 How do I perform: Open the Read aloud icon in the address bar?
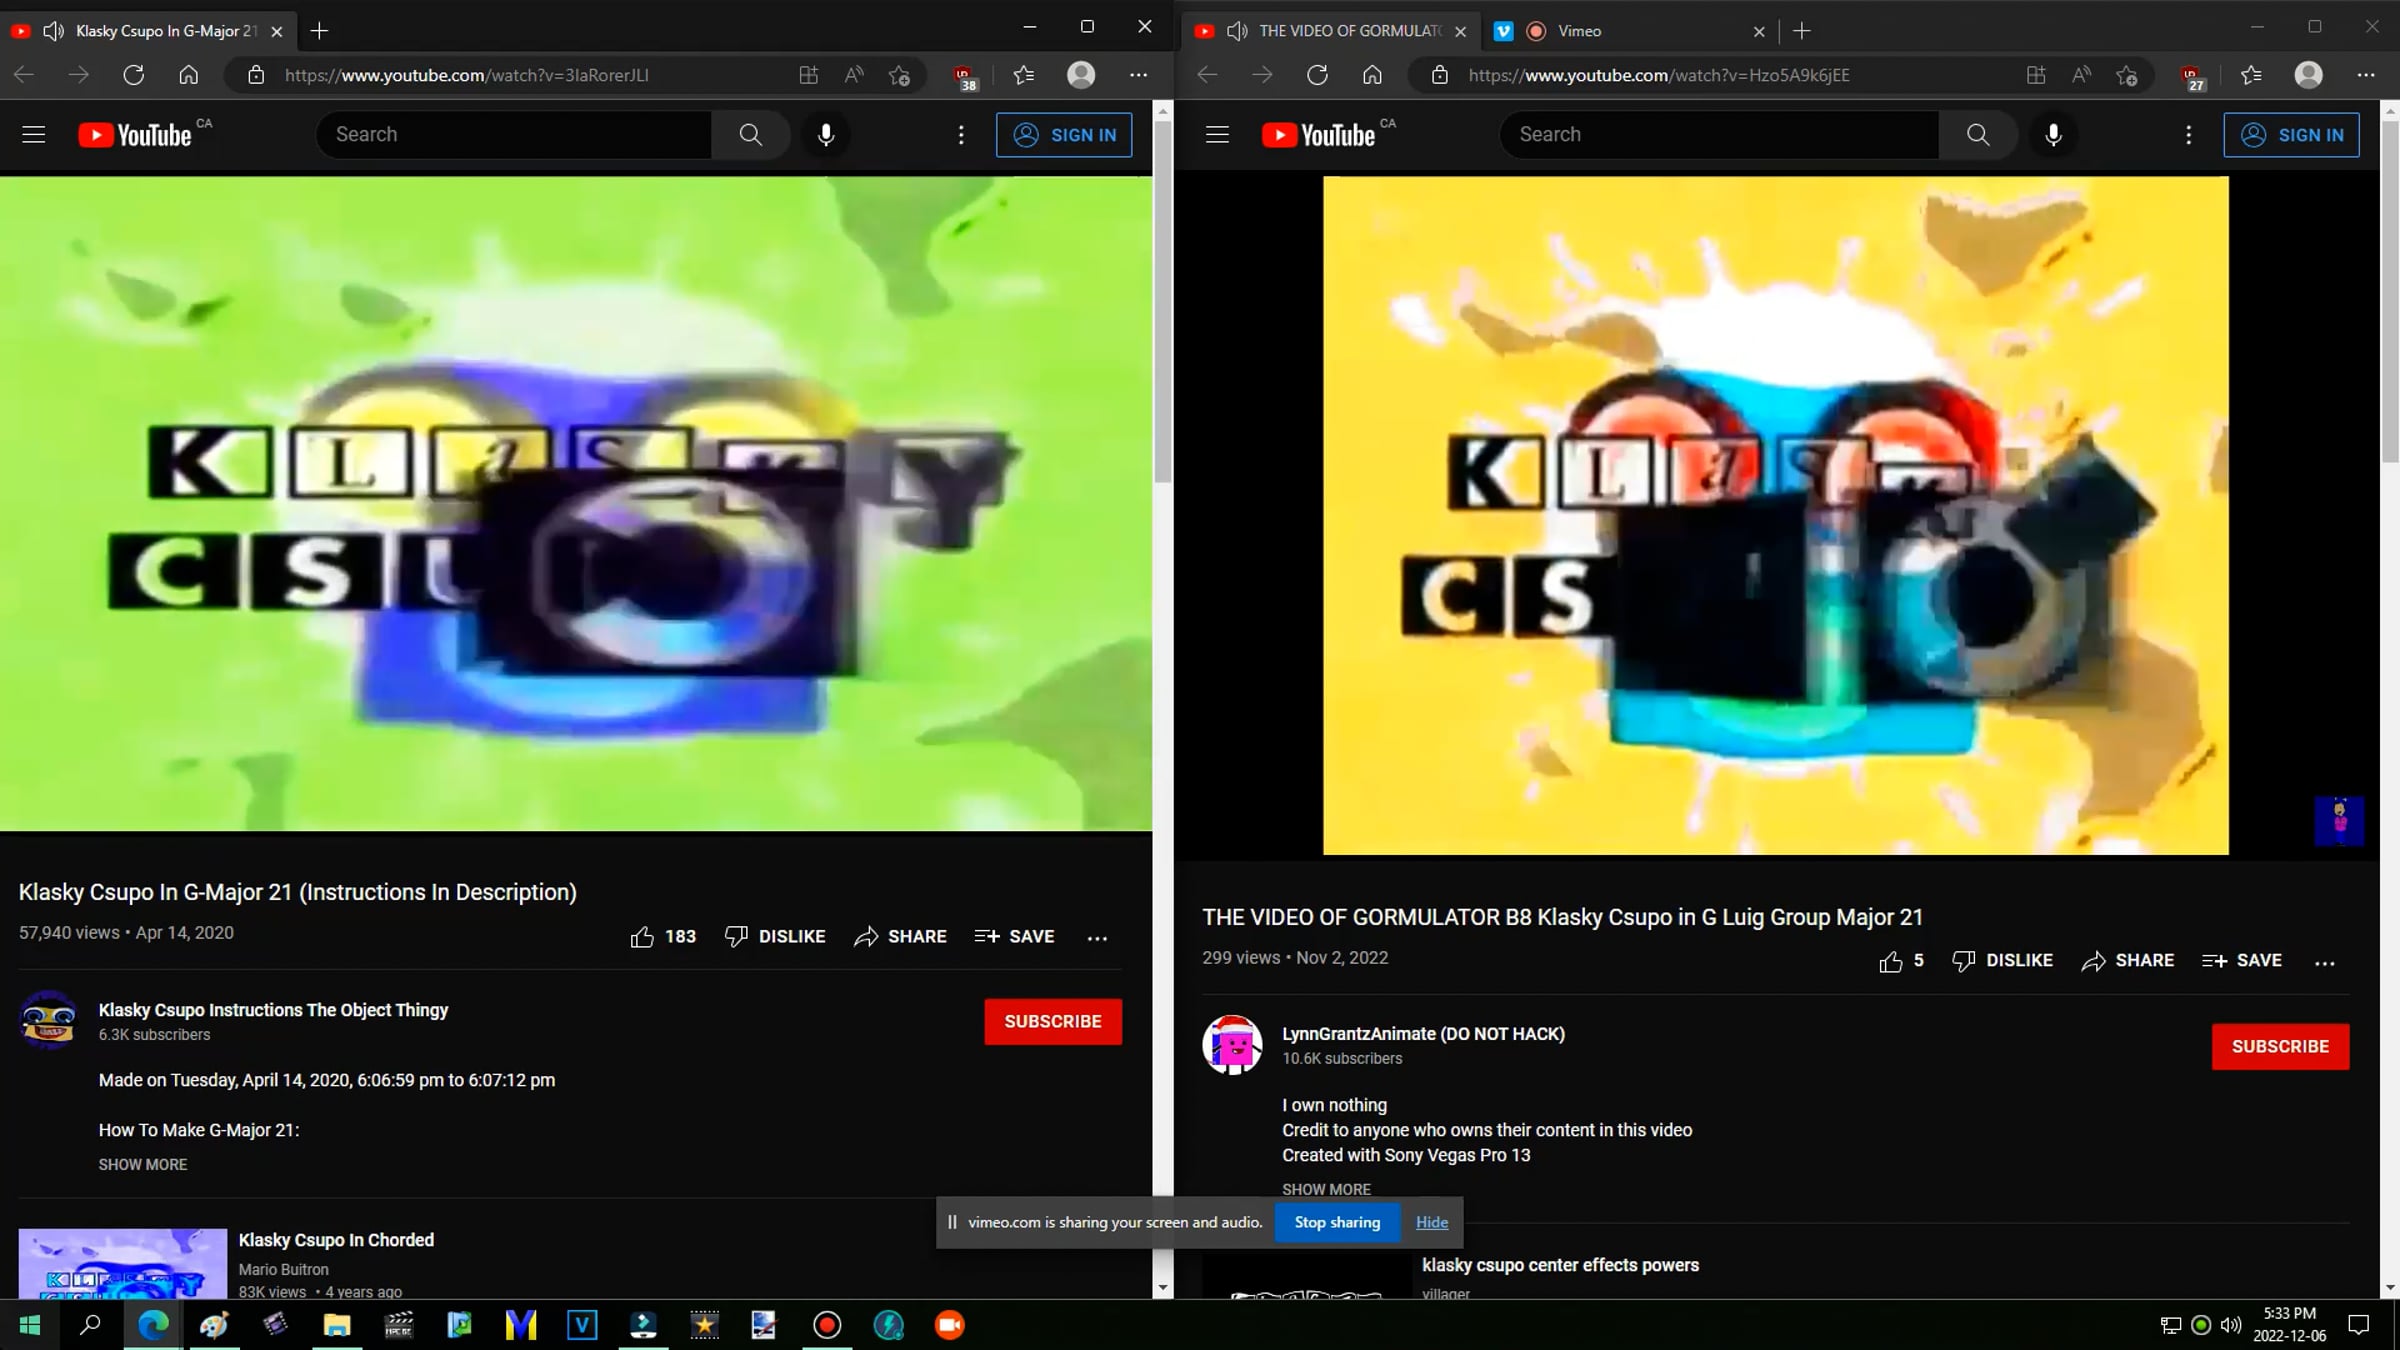852,75
